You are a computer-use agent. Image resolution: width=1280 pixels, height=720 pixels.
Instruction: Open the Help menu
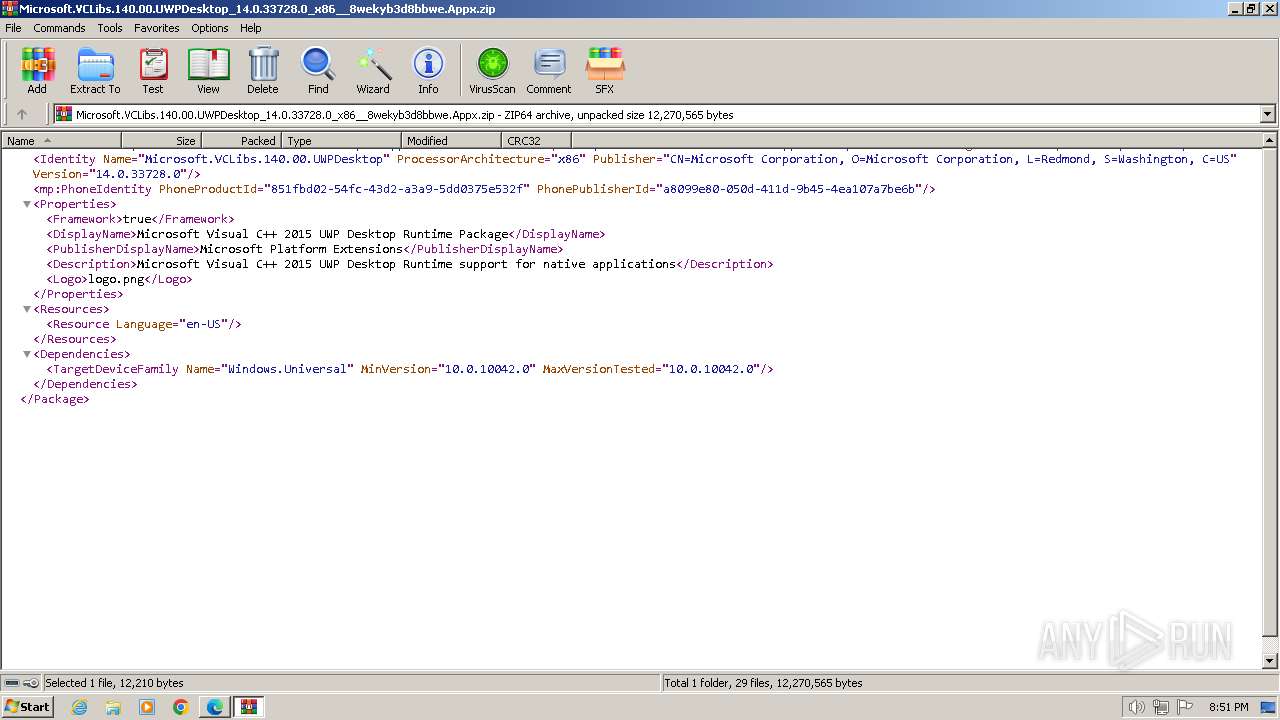click(x=251, y=28)
